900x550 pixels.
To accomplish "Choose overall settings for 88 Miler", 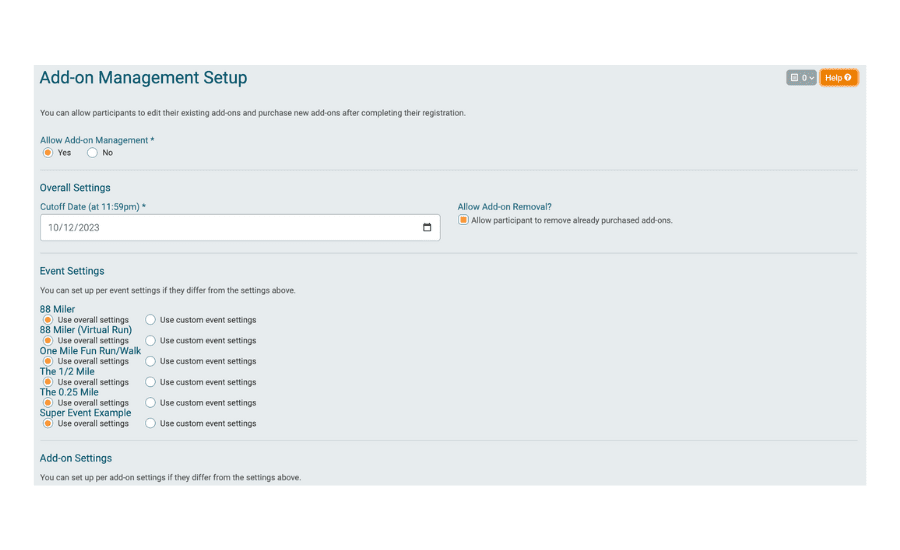I will tap(48, 320).
